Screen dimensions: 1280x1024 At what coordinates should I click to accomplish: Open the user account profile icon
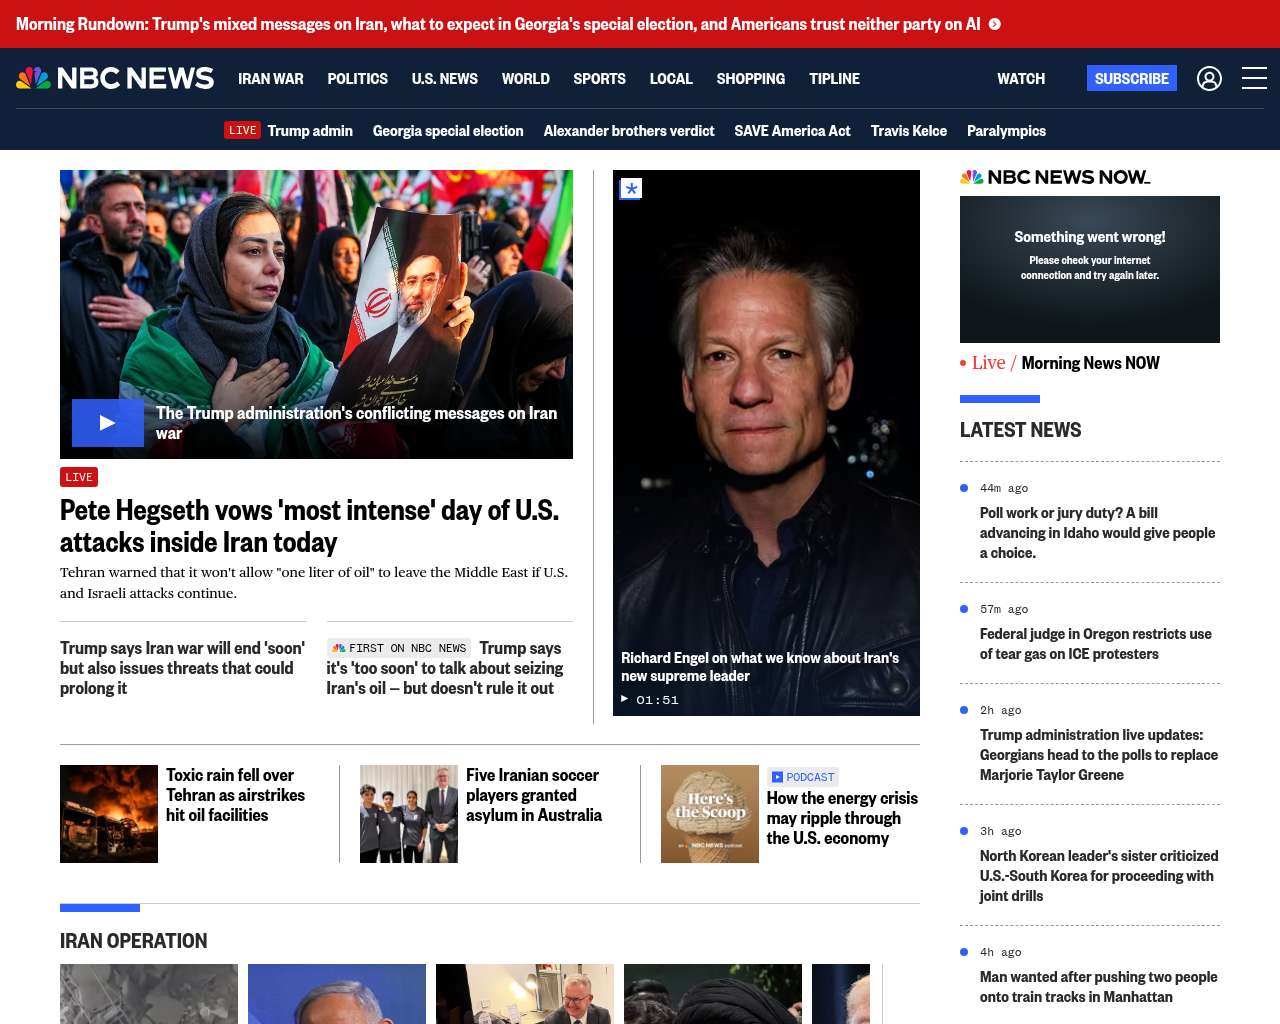pos(1209,78)
